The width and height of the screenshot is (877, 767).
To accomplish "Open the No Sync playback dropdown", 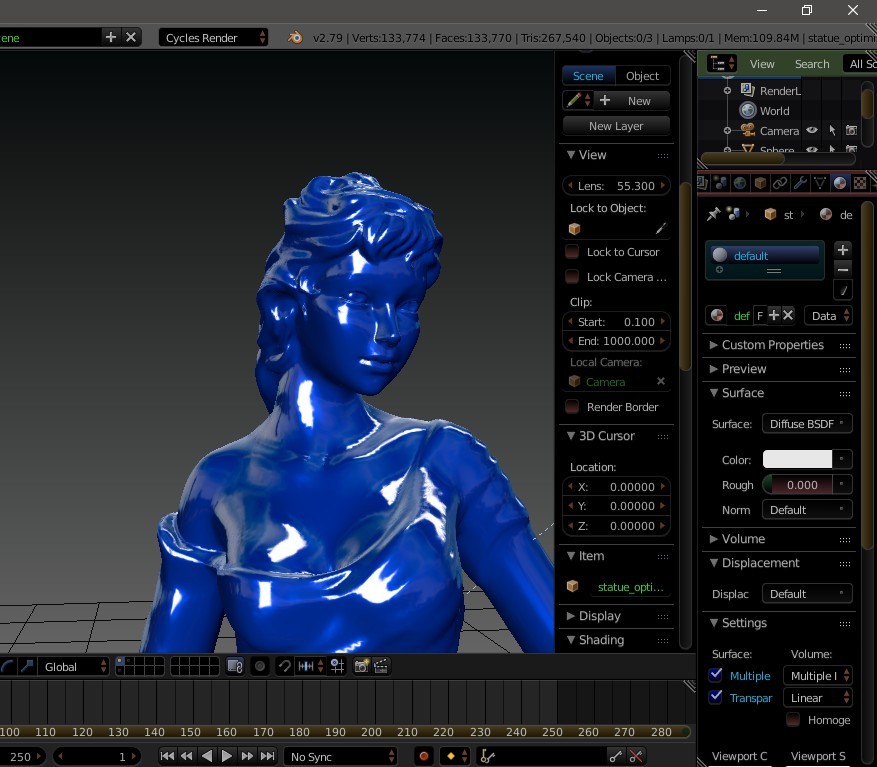I will (x=340, y=756).
